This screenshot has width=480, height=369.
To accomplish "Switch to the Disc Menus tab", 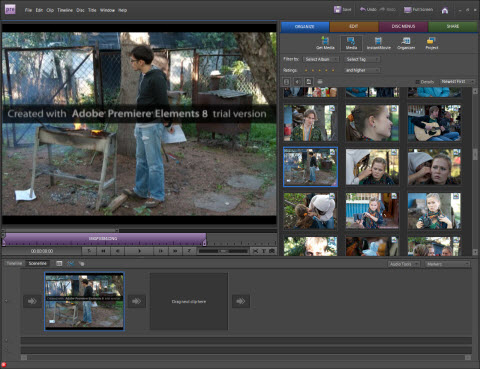I will point(403,26).
